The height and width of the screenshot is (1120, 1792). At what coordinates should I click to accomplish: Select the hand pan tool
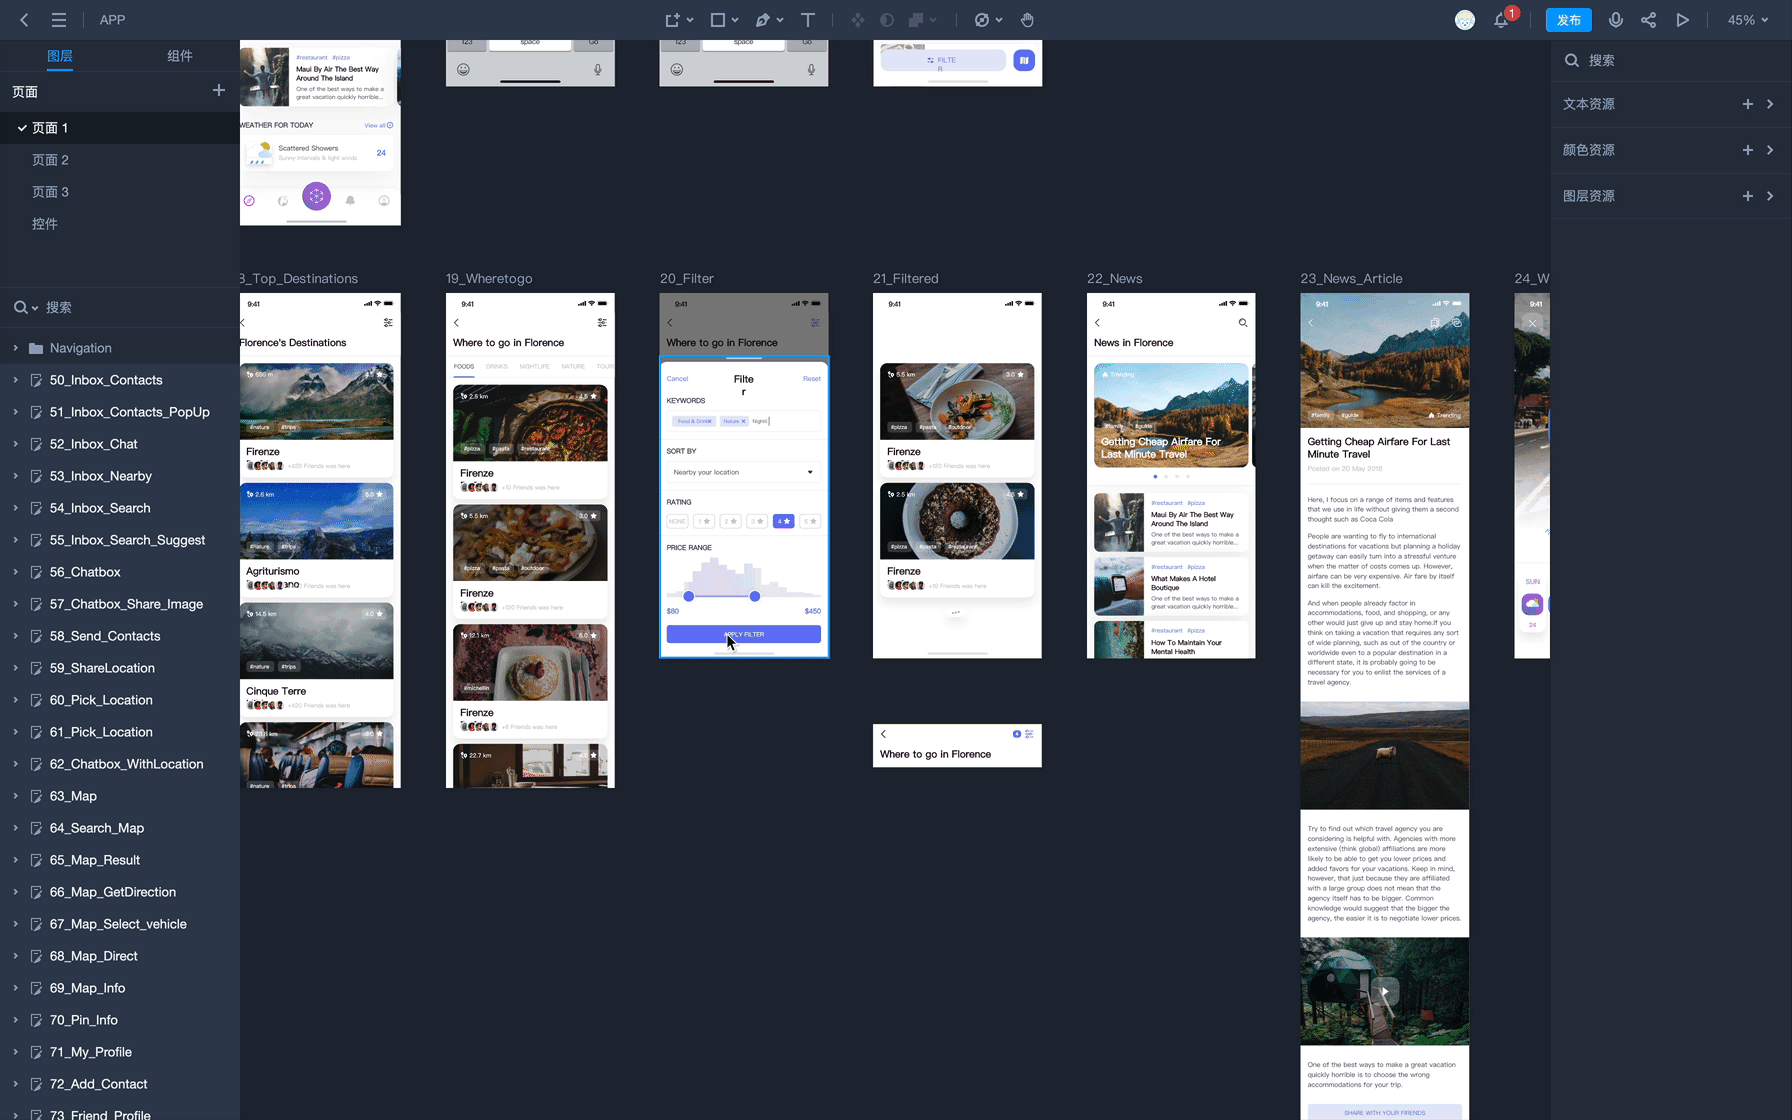pyautogui.click(x=1027, y=20)
